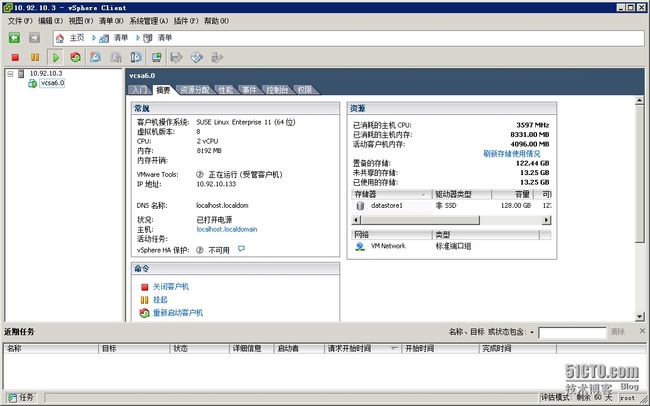Select host 10.92.10.3 server icon in tree
The height and width of the screenshot is (406, 650).
pyautogui.click(x=21, y=73)
